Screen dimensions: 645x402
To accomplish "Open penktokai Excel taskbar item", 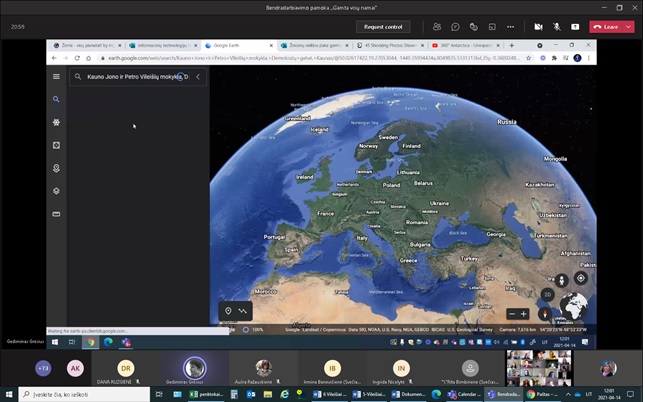I will [206, 394].
